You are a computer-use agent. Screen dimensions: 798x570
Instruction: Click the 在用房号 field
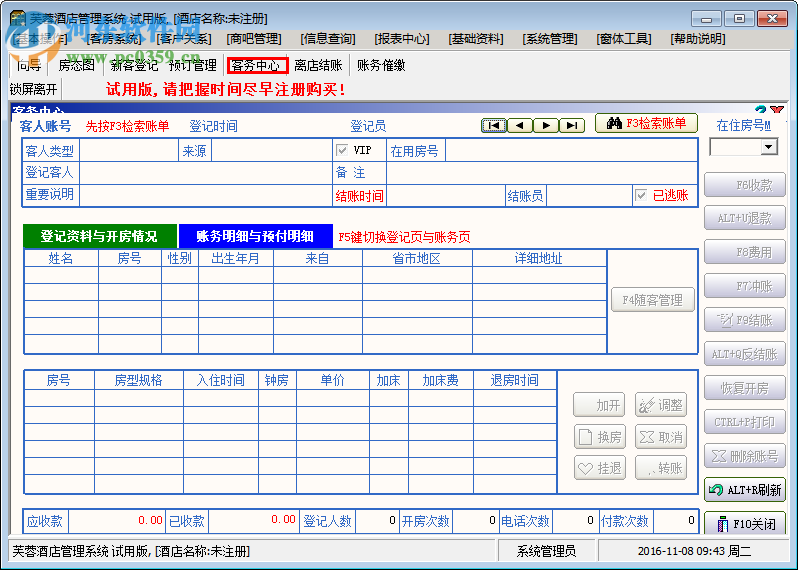[571, 151]
